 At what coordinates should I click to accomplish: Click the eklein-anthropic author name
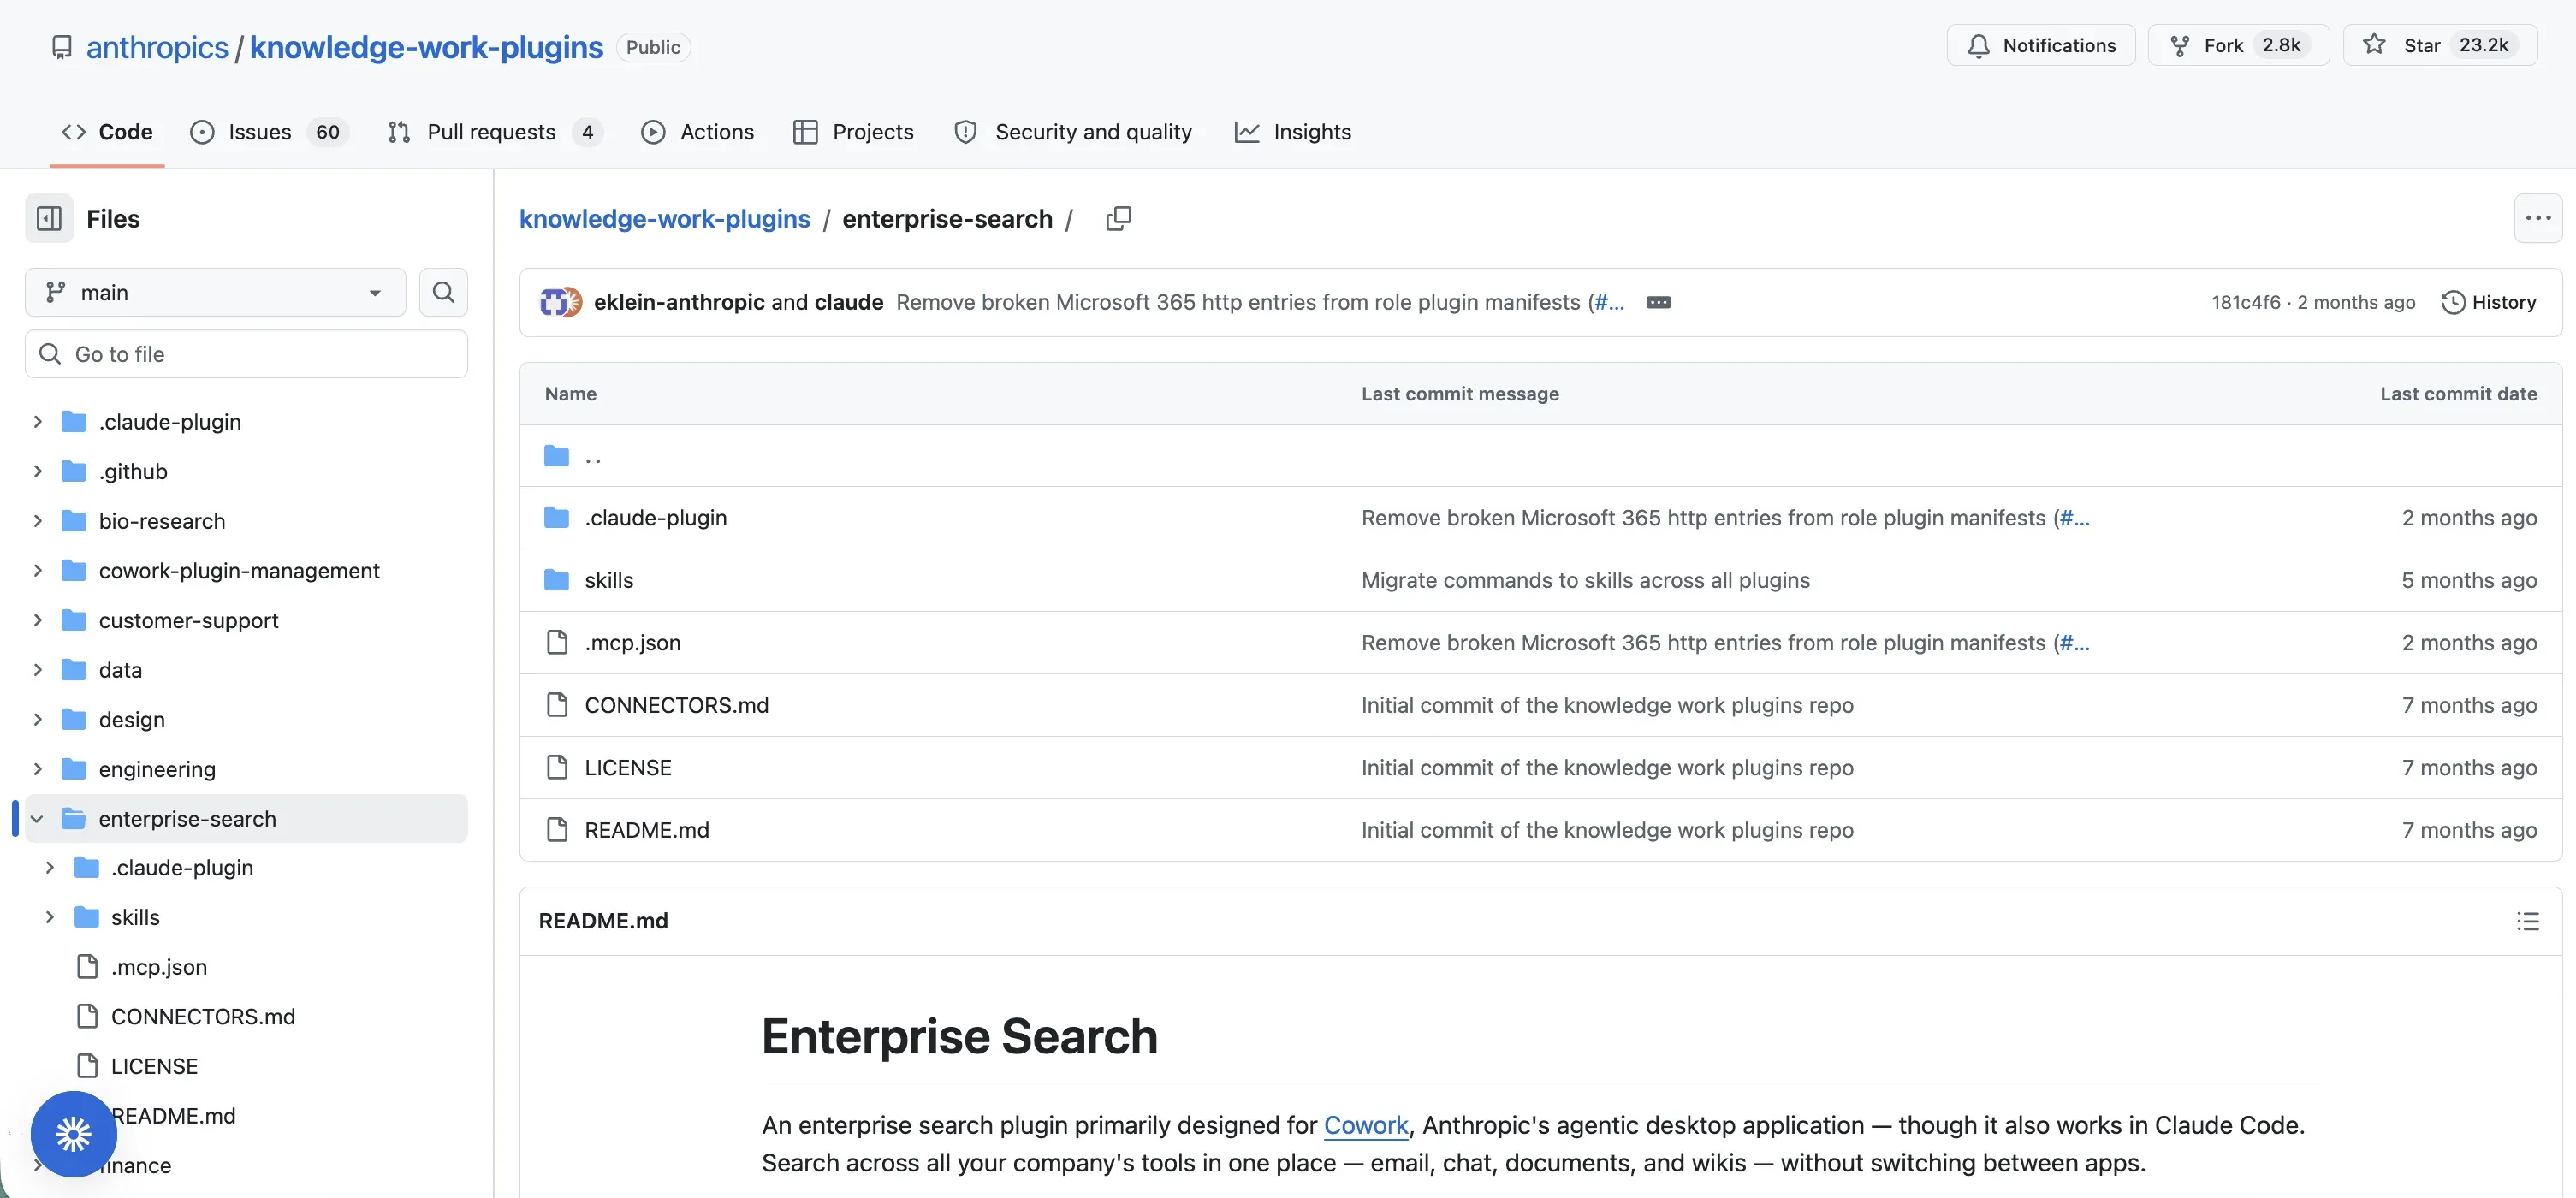click(x=679, y=302)
